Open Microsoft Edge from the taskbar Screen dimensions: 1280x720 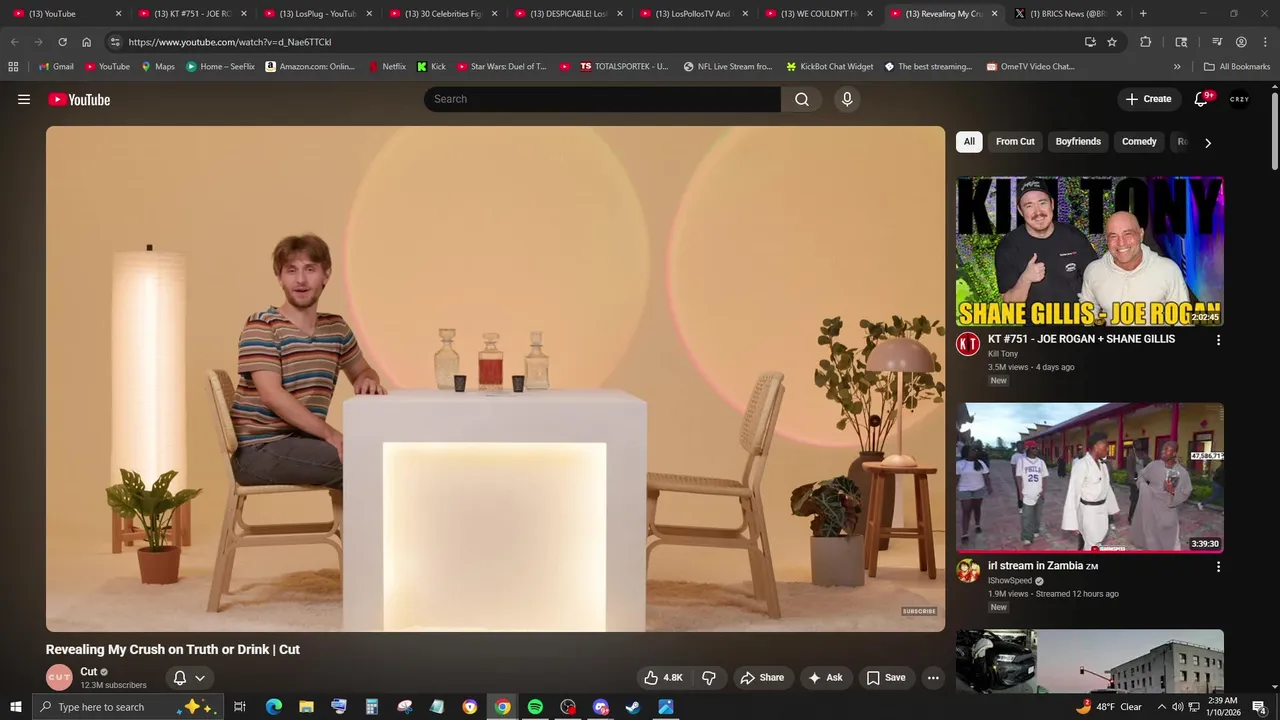(x=273, y=707)
